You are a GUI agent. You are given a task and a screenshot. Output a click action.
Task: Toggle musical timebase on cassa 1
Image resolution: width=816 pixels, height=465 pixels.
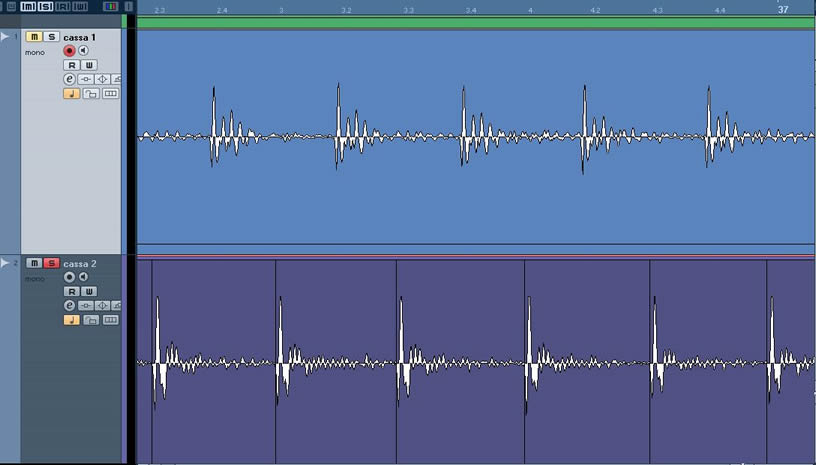point(71,94)
